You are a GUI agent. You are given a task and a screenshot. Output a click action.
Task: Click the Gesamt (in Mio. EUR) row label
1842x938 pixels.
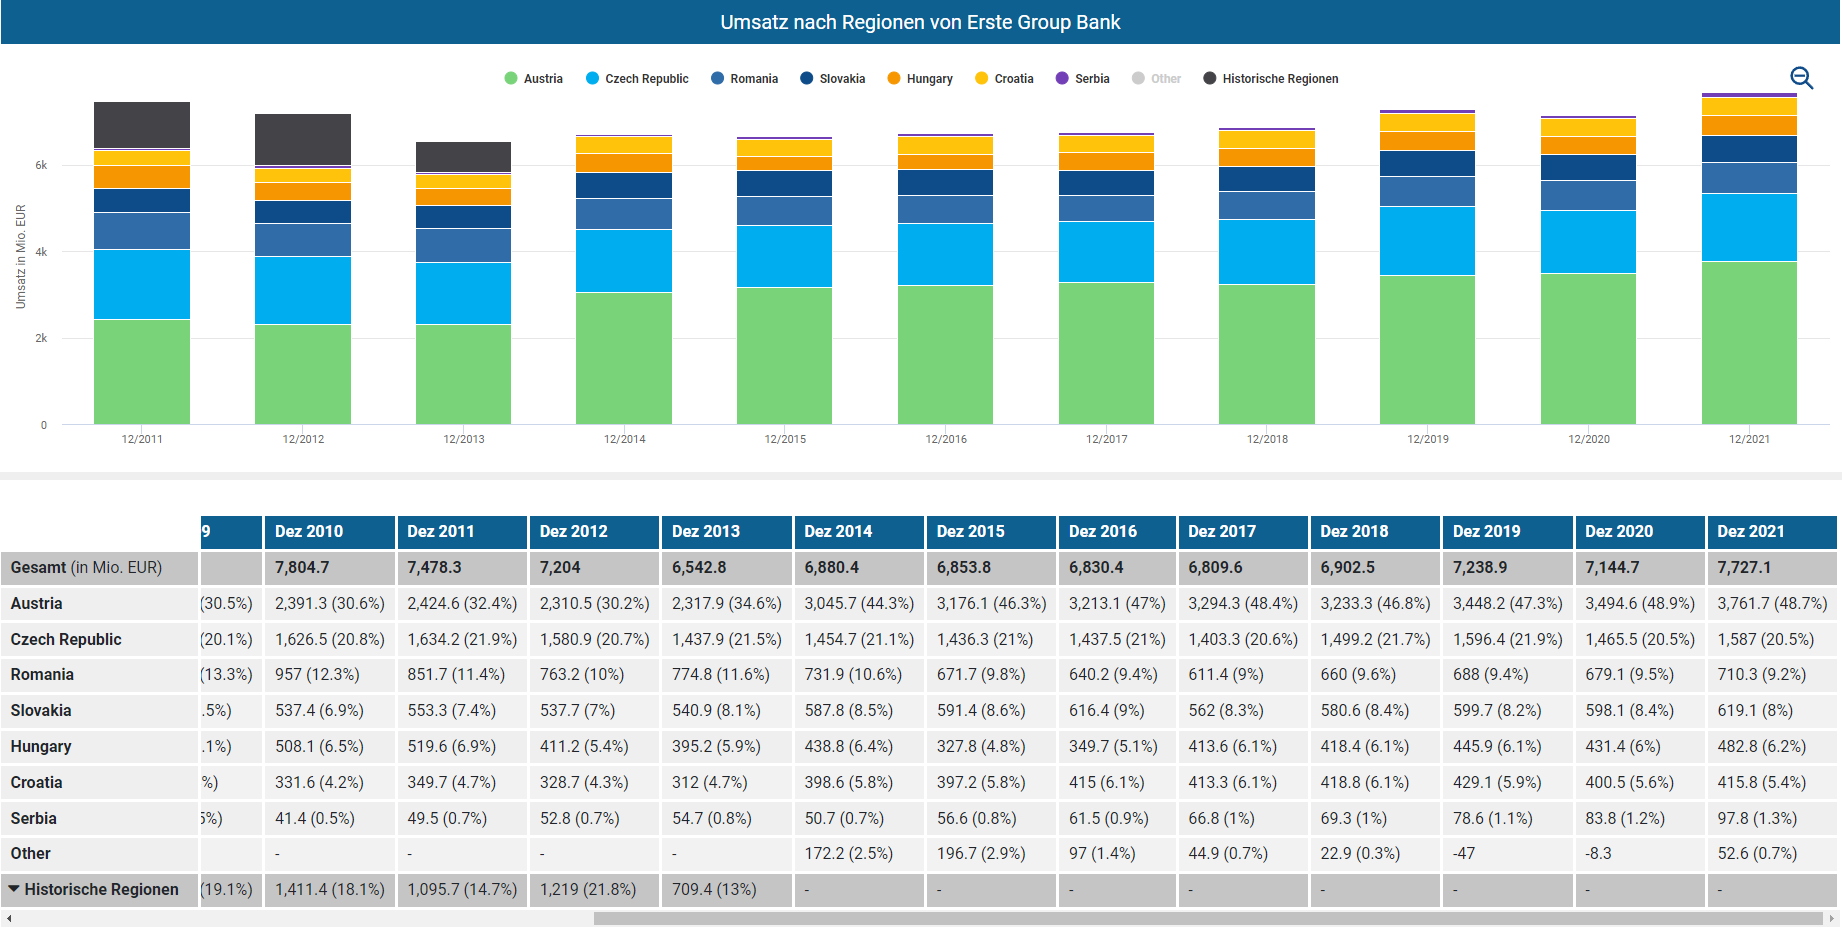pos(86,568)
